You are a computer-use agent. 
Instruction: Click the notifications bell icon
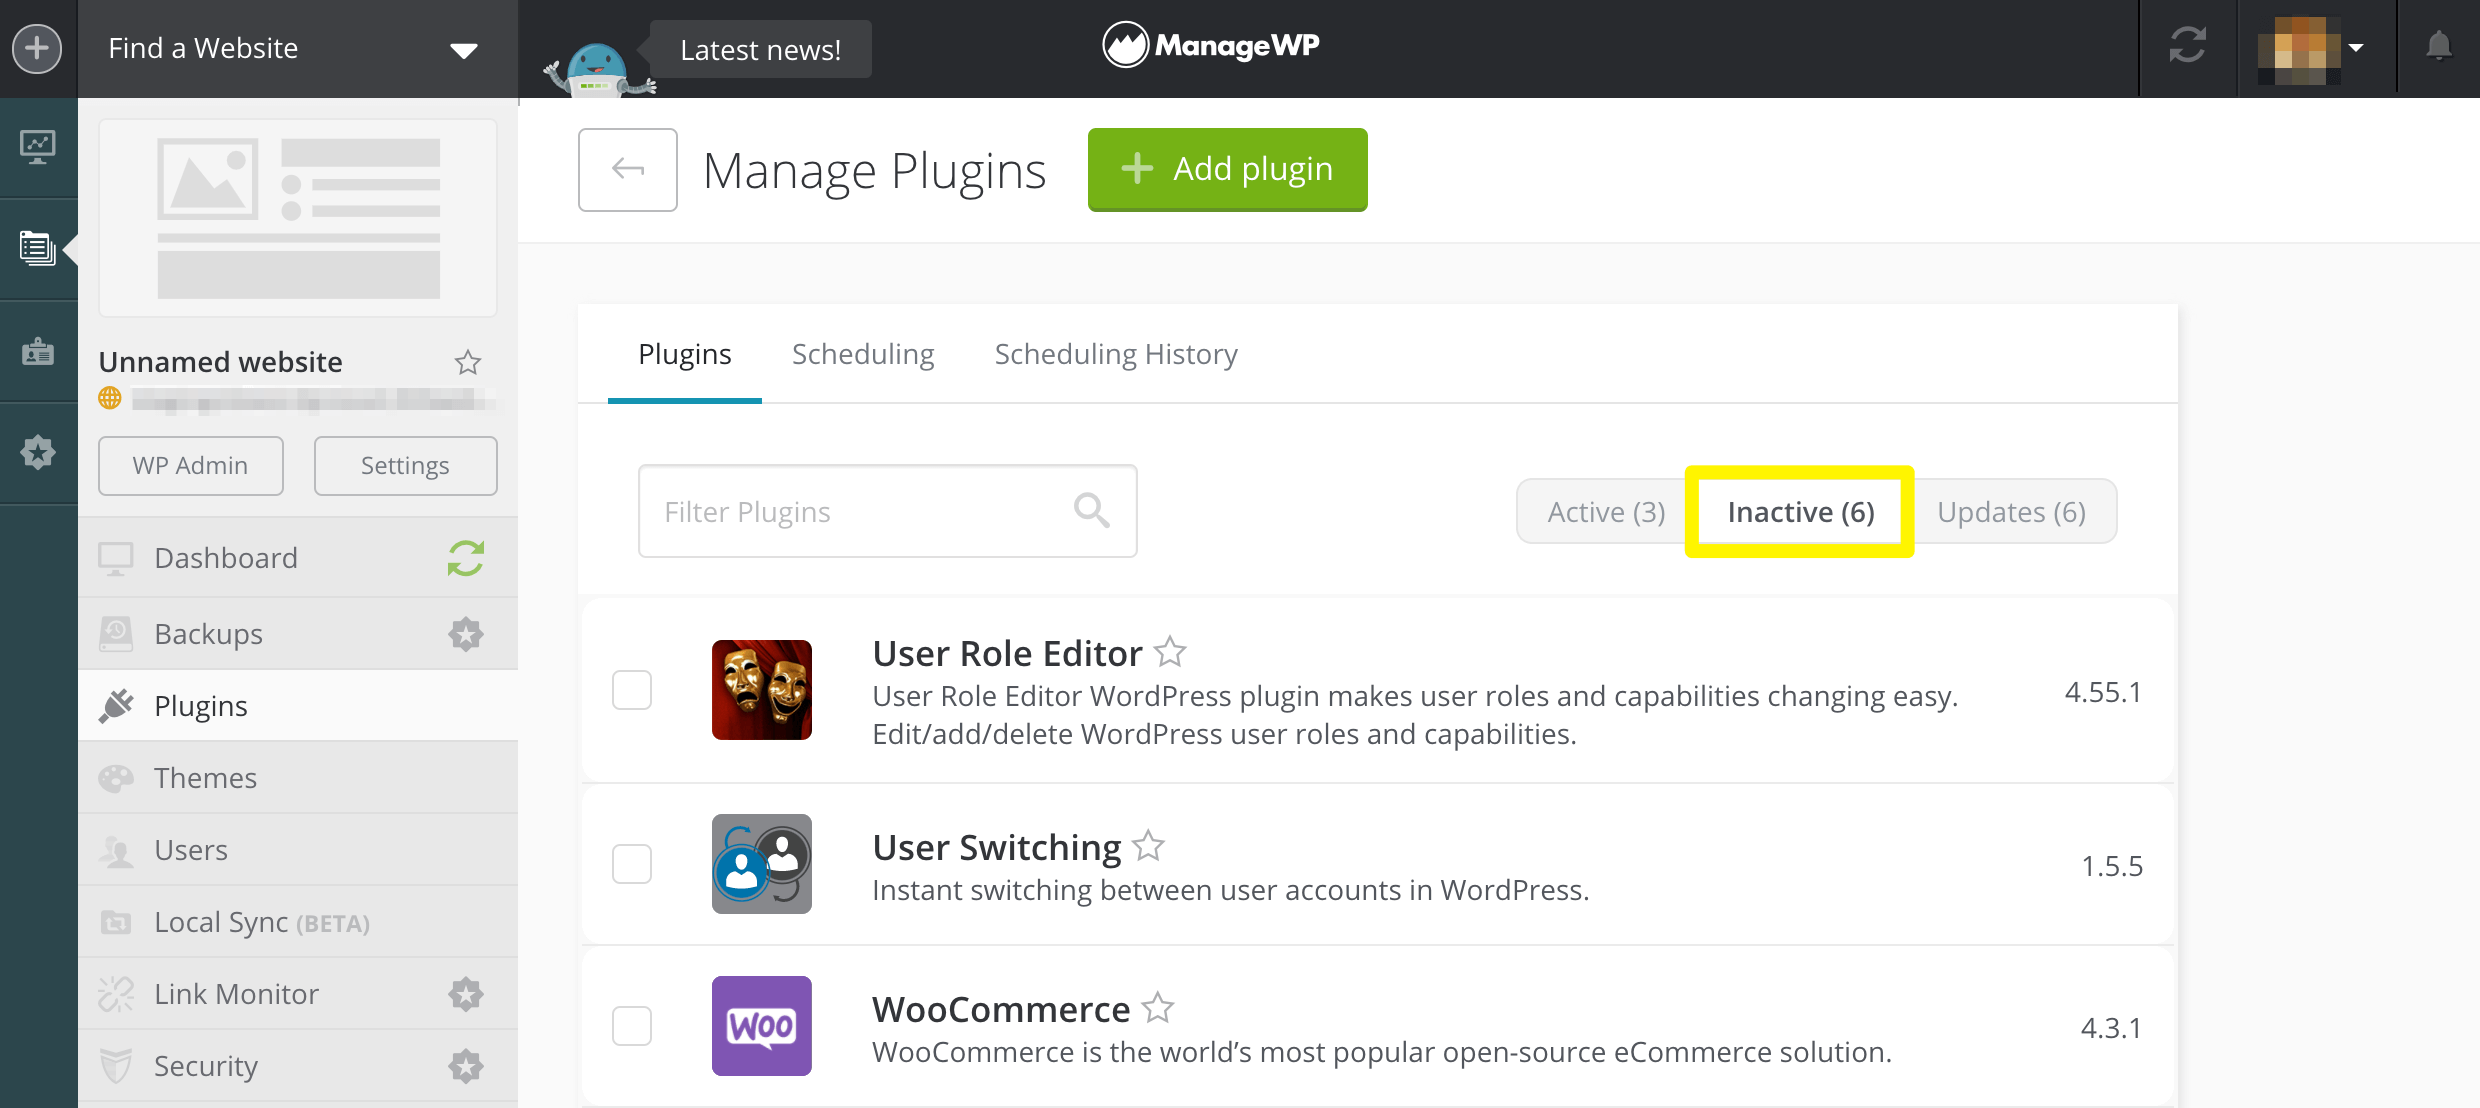click(2438, 46)
